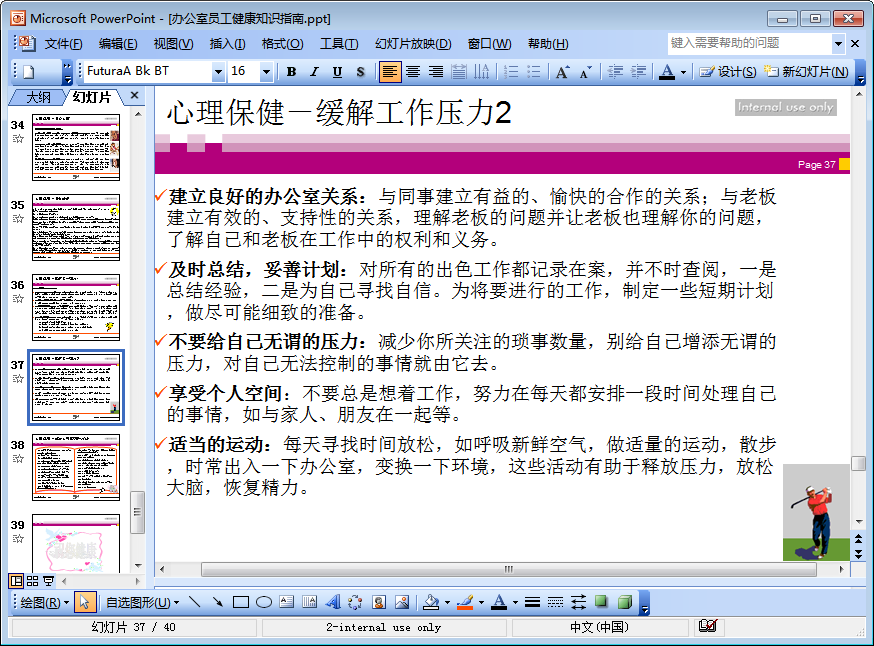The width and height of the screenshot is (874, 646).
Task: Open the help question dropdown arrow
Action: (x=838, y=43)
